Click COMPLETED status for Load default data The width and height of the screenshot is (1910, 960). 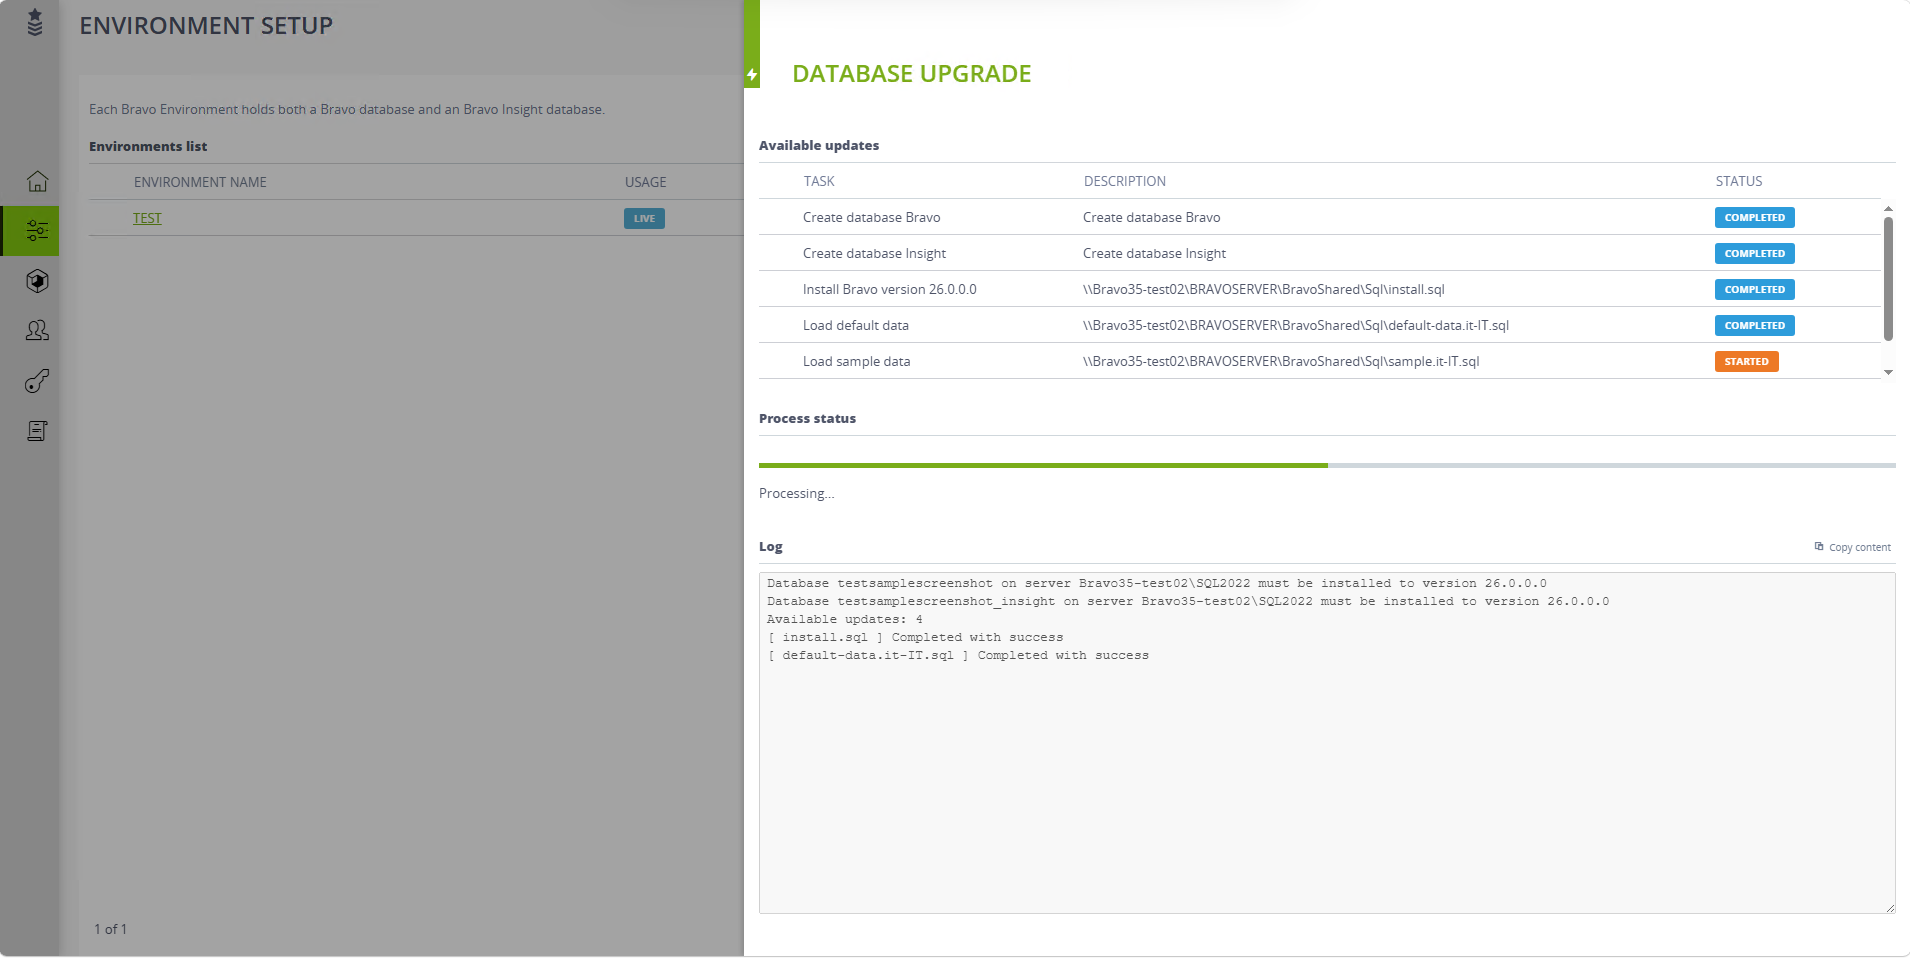tap(1754, 325)
